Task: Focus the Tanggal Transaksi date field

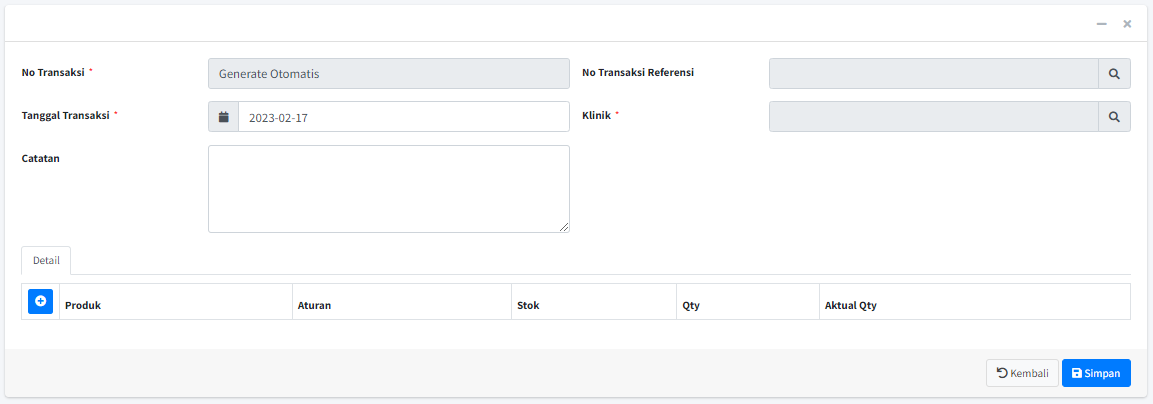Action: [403, 117]
